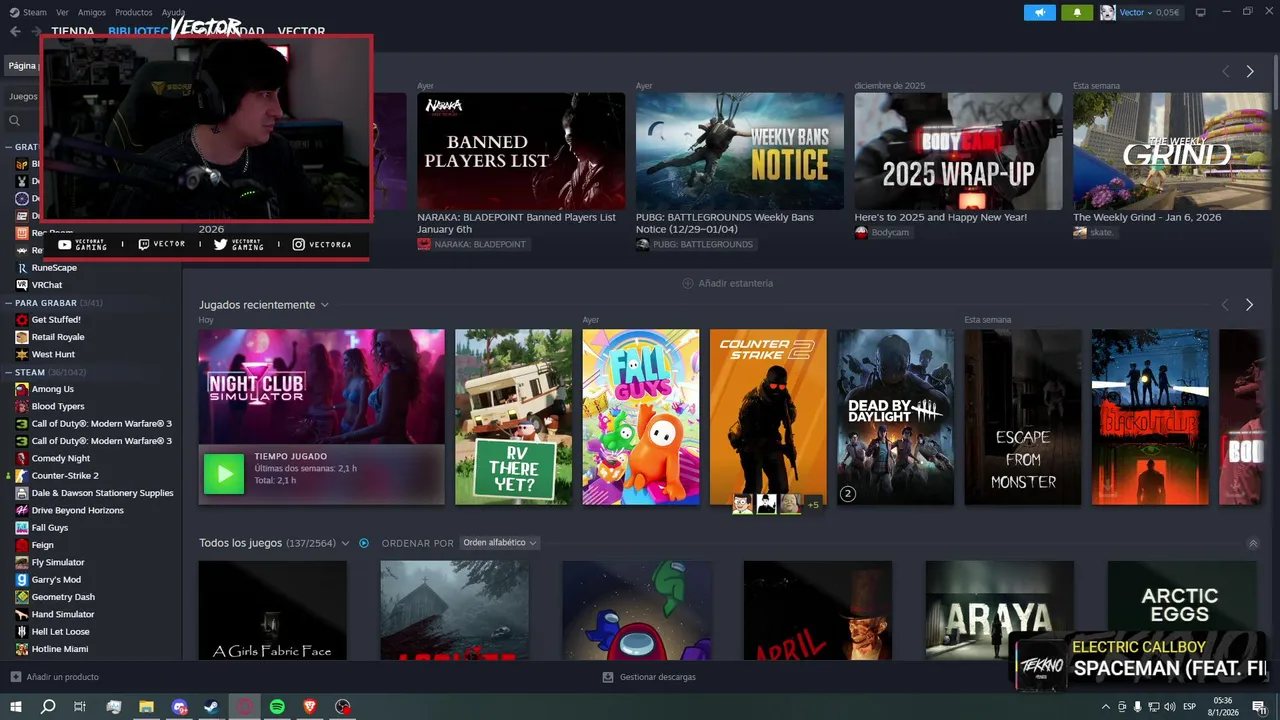Select the Fall Guys cover in recent games
Image resolution: width=1280 pixels, height=720 pixels.
[641, 417]
